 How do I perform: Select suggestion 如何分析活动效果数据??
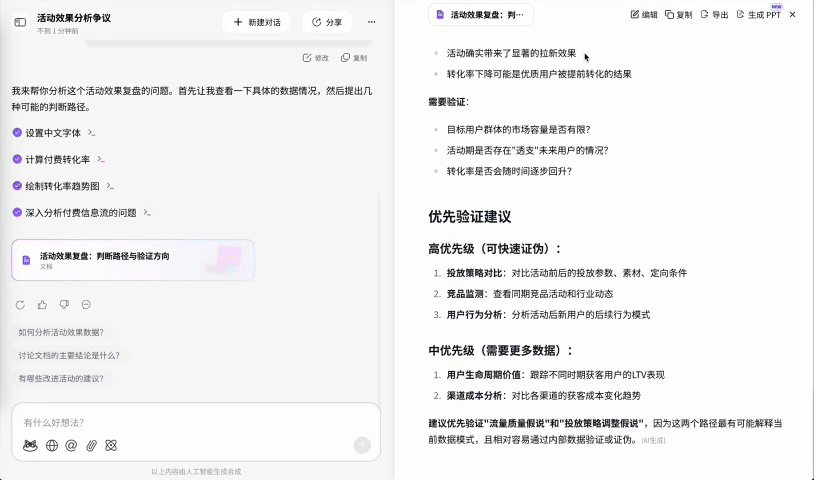click(61, 332)
